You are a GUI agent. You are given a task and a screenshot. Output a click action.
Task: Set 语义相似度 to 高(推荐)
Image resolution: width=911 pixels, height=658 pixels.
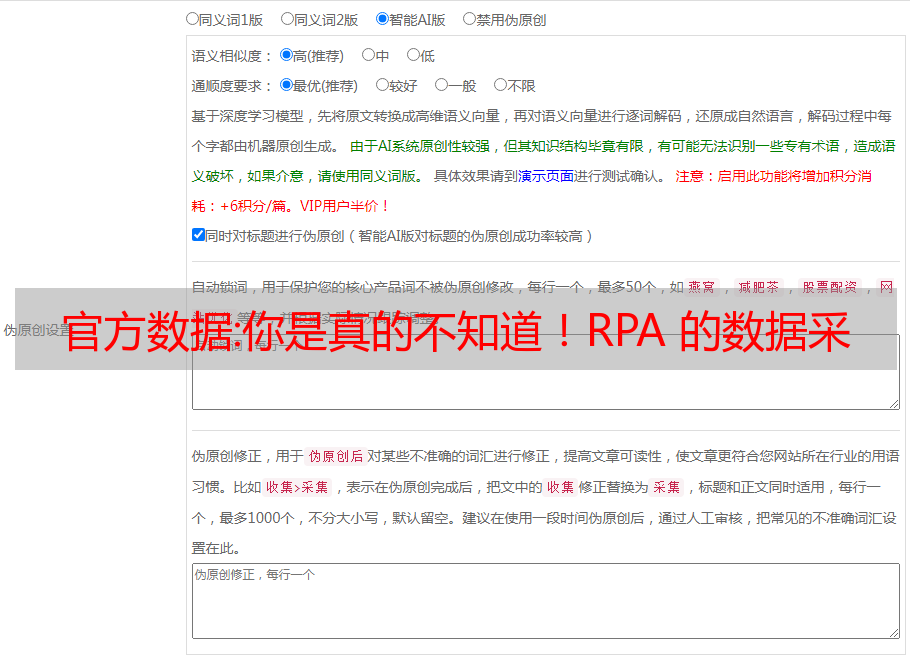287,55
